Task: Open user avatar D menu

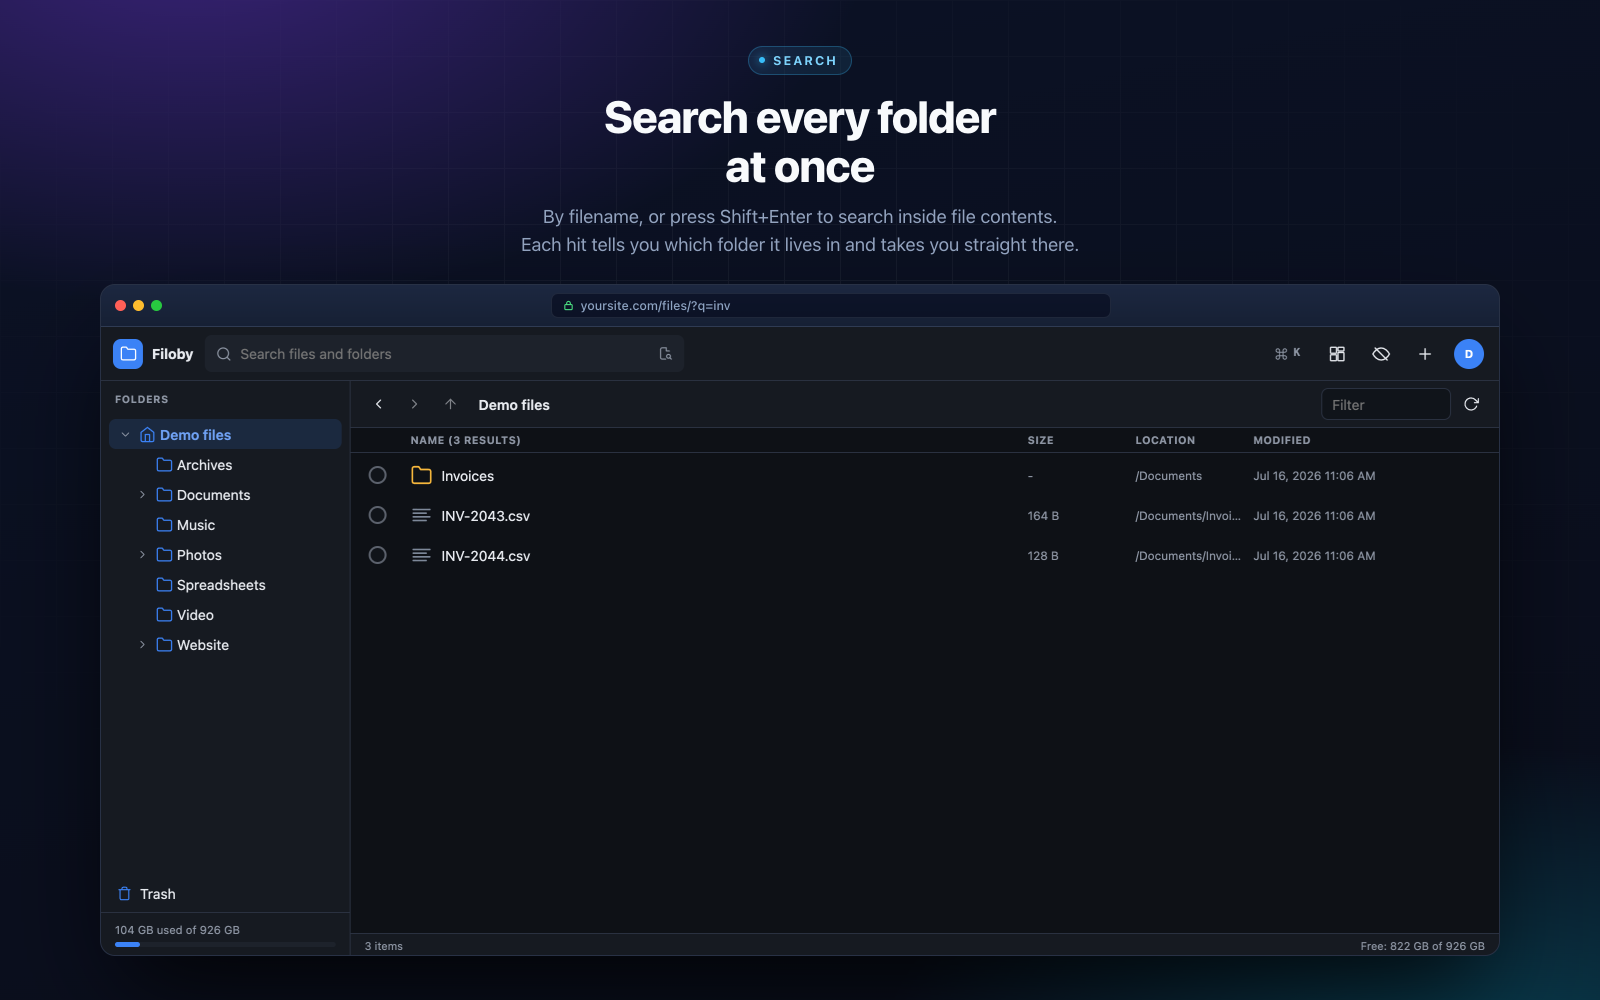Action: click(x=1469, y=354)
